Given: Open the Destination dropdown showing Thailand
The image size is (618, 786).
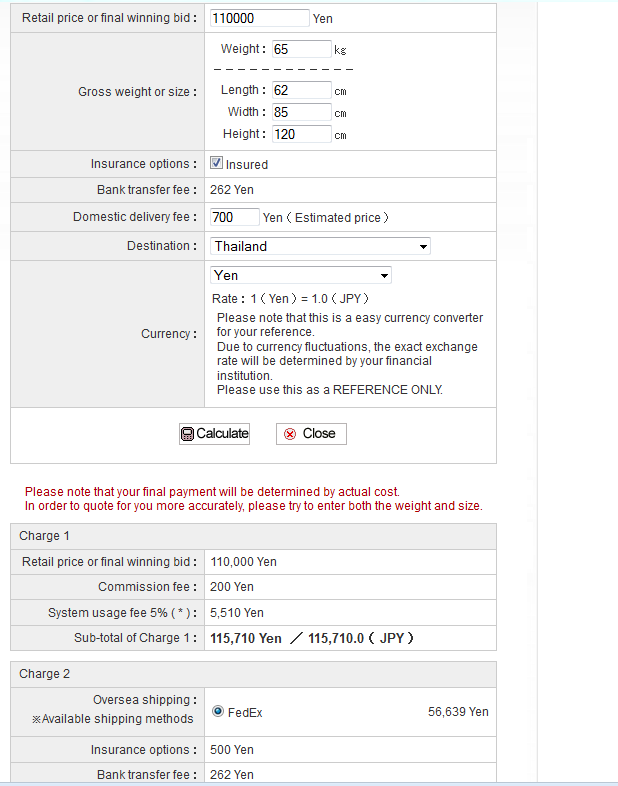Looking at the screenshot, I should point(320,246).
